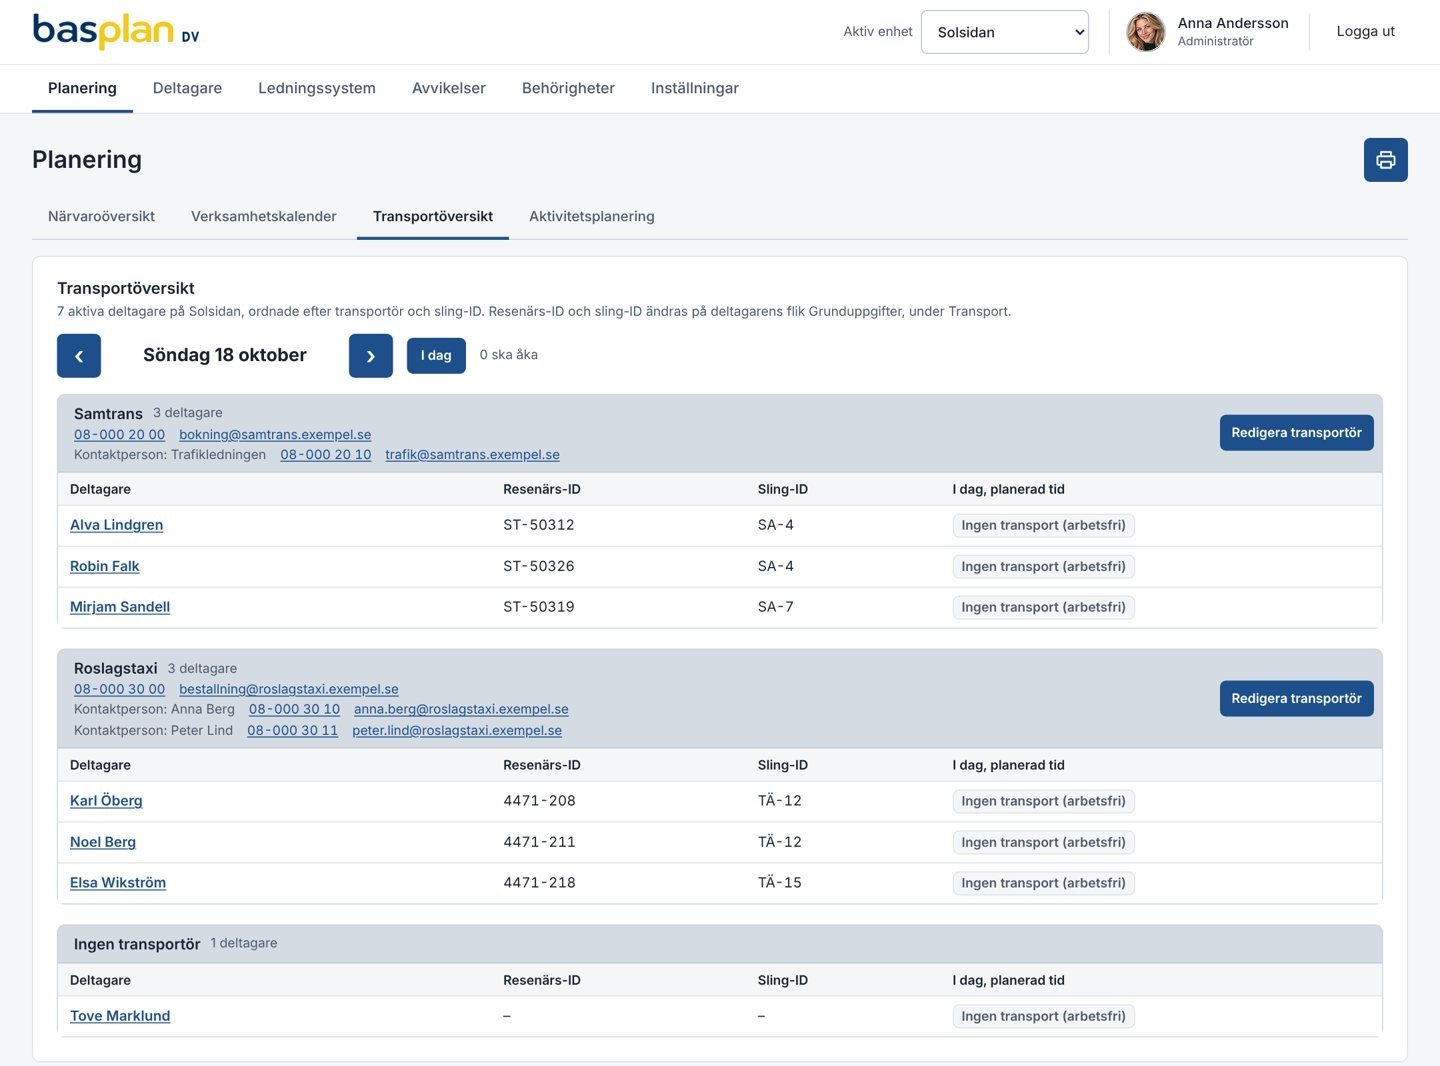Click Redigera transportör for Samtrans
This screenshot has height=1066, width=1440.
click(x=1296, y=433)
